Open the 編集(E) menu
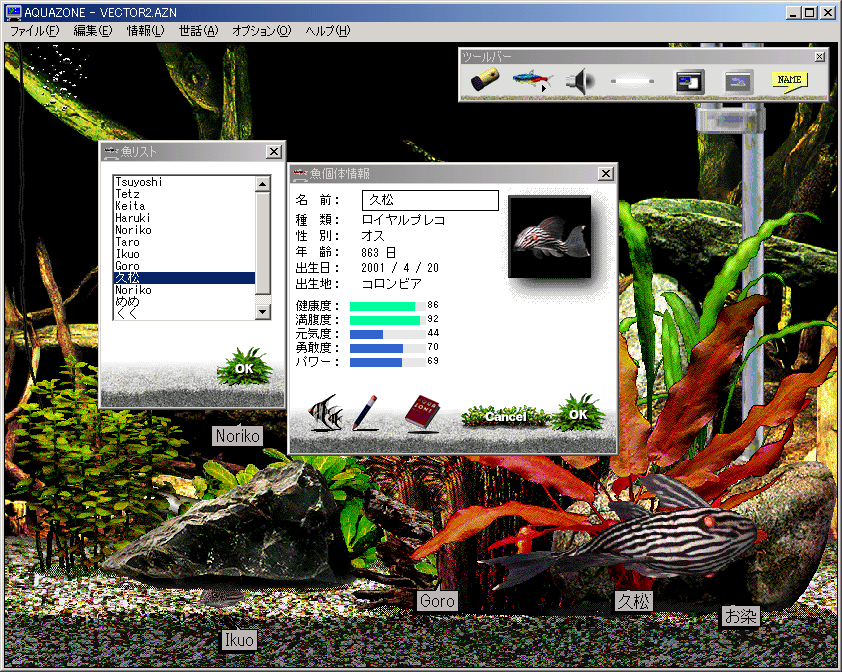This screenshot has width=842, height=672. tap(93, 31)
